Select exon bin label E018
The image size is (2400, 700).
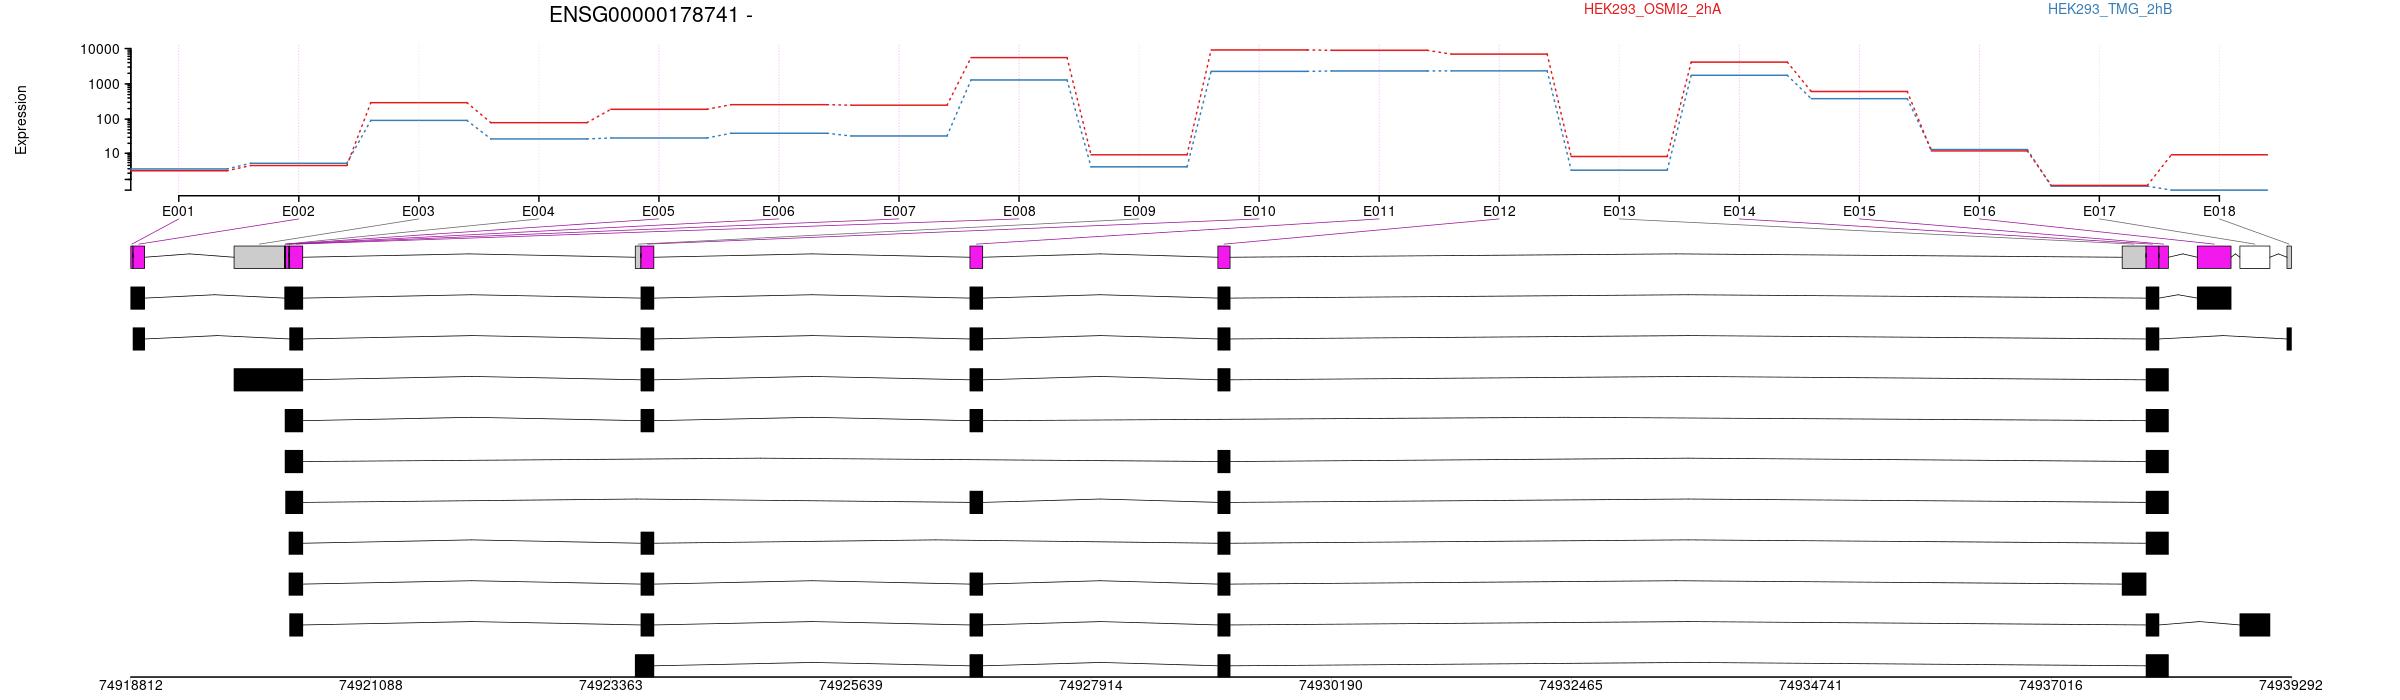[2219, 211]
